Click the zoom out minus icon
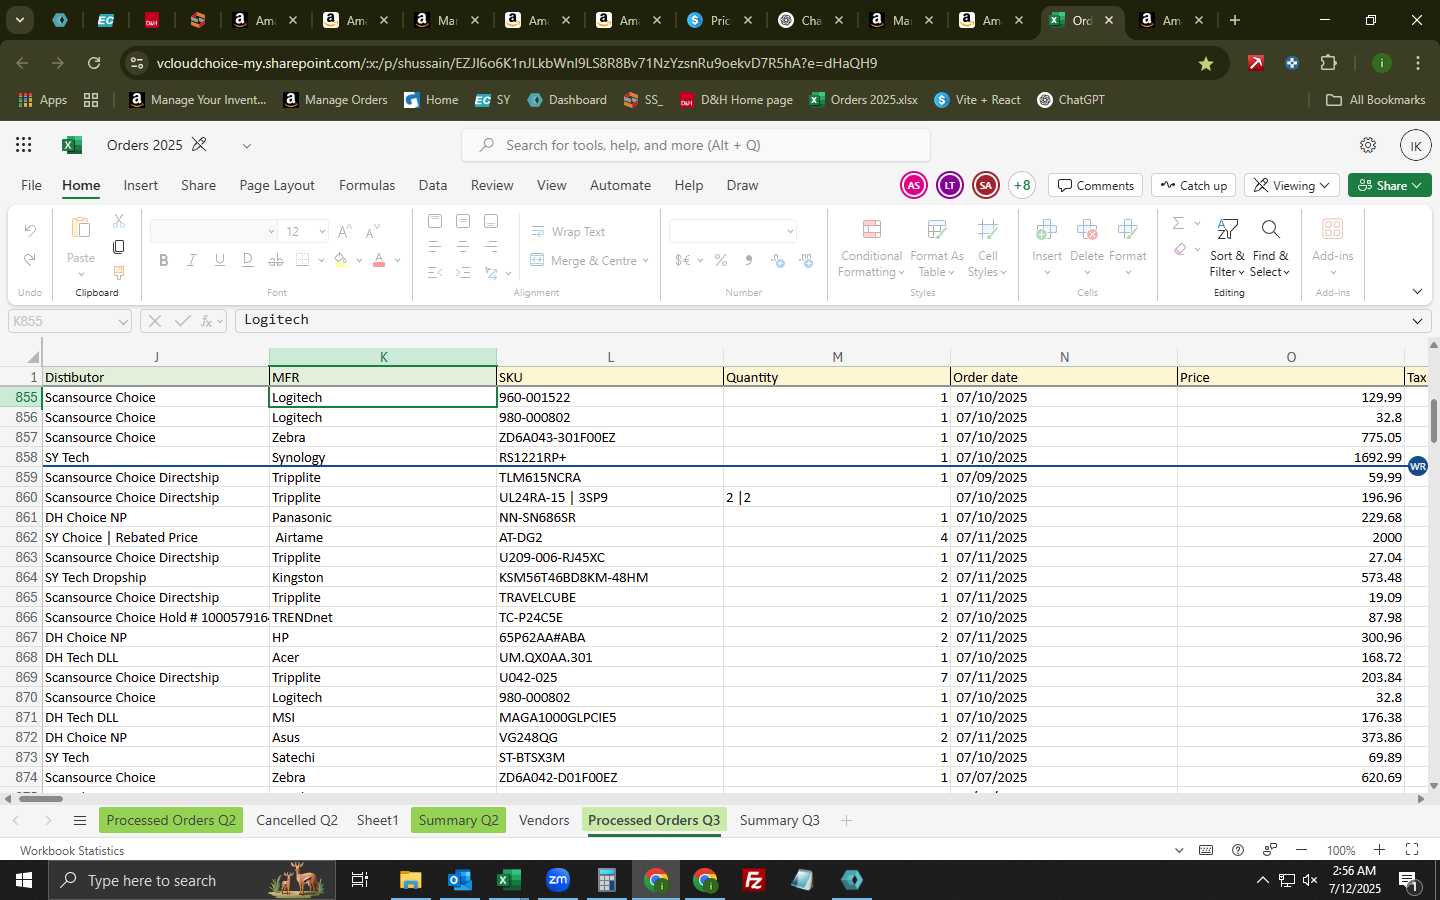The width and height of the screenshot is (1440, 900). [x=1301, y=850]
